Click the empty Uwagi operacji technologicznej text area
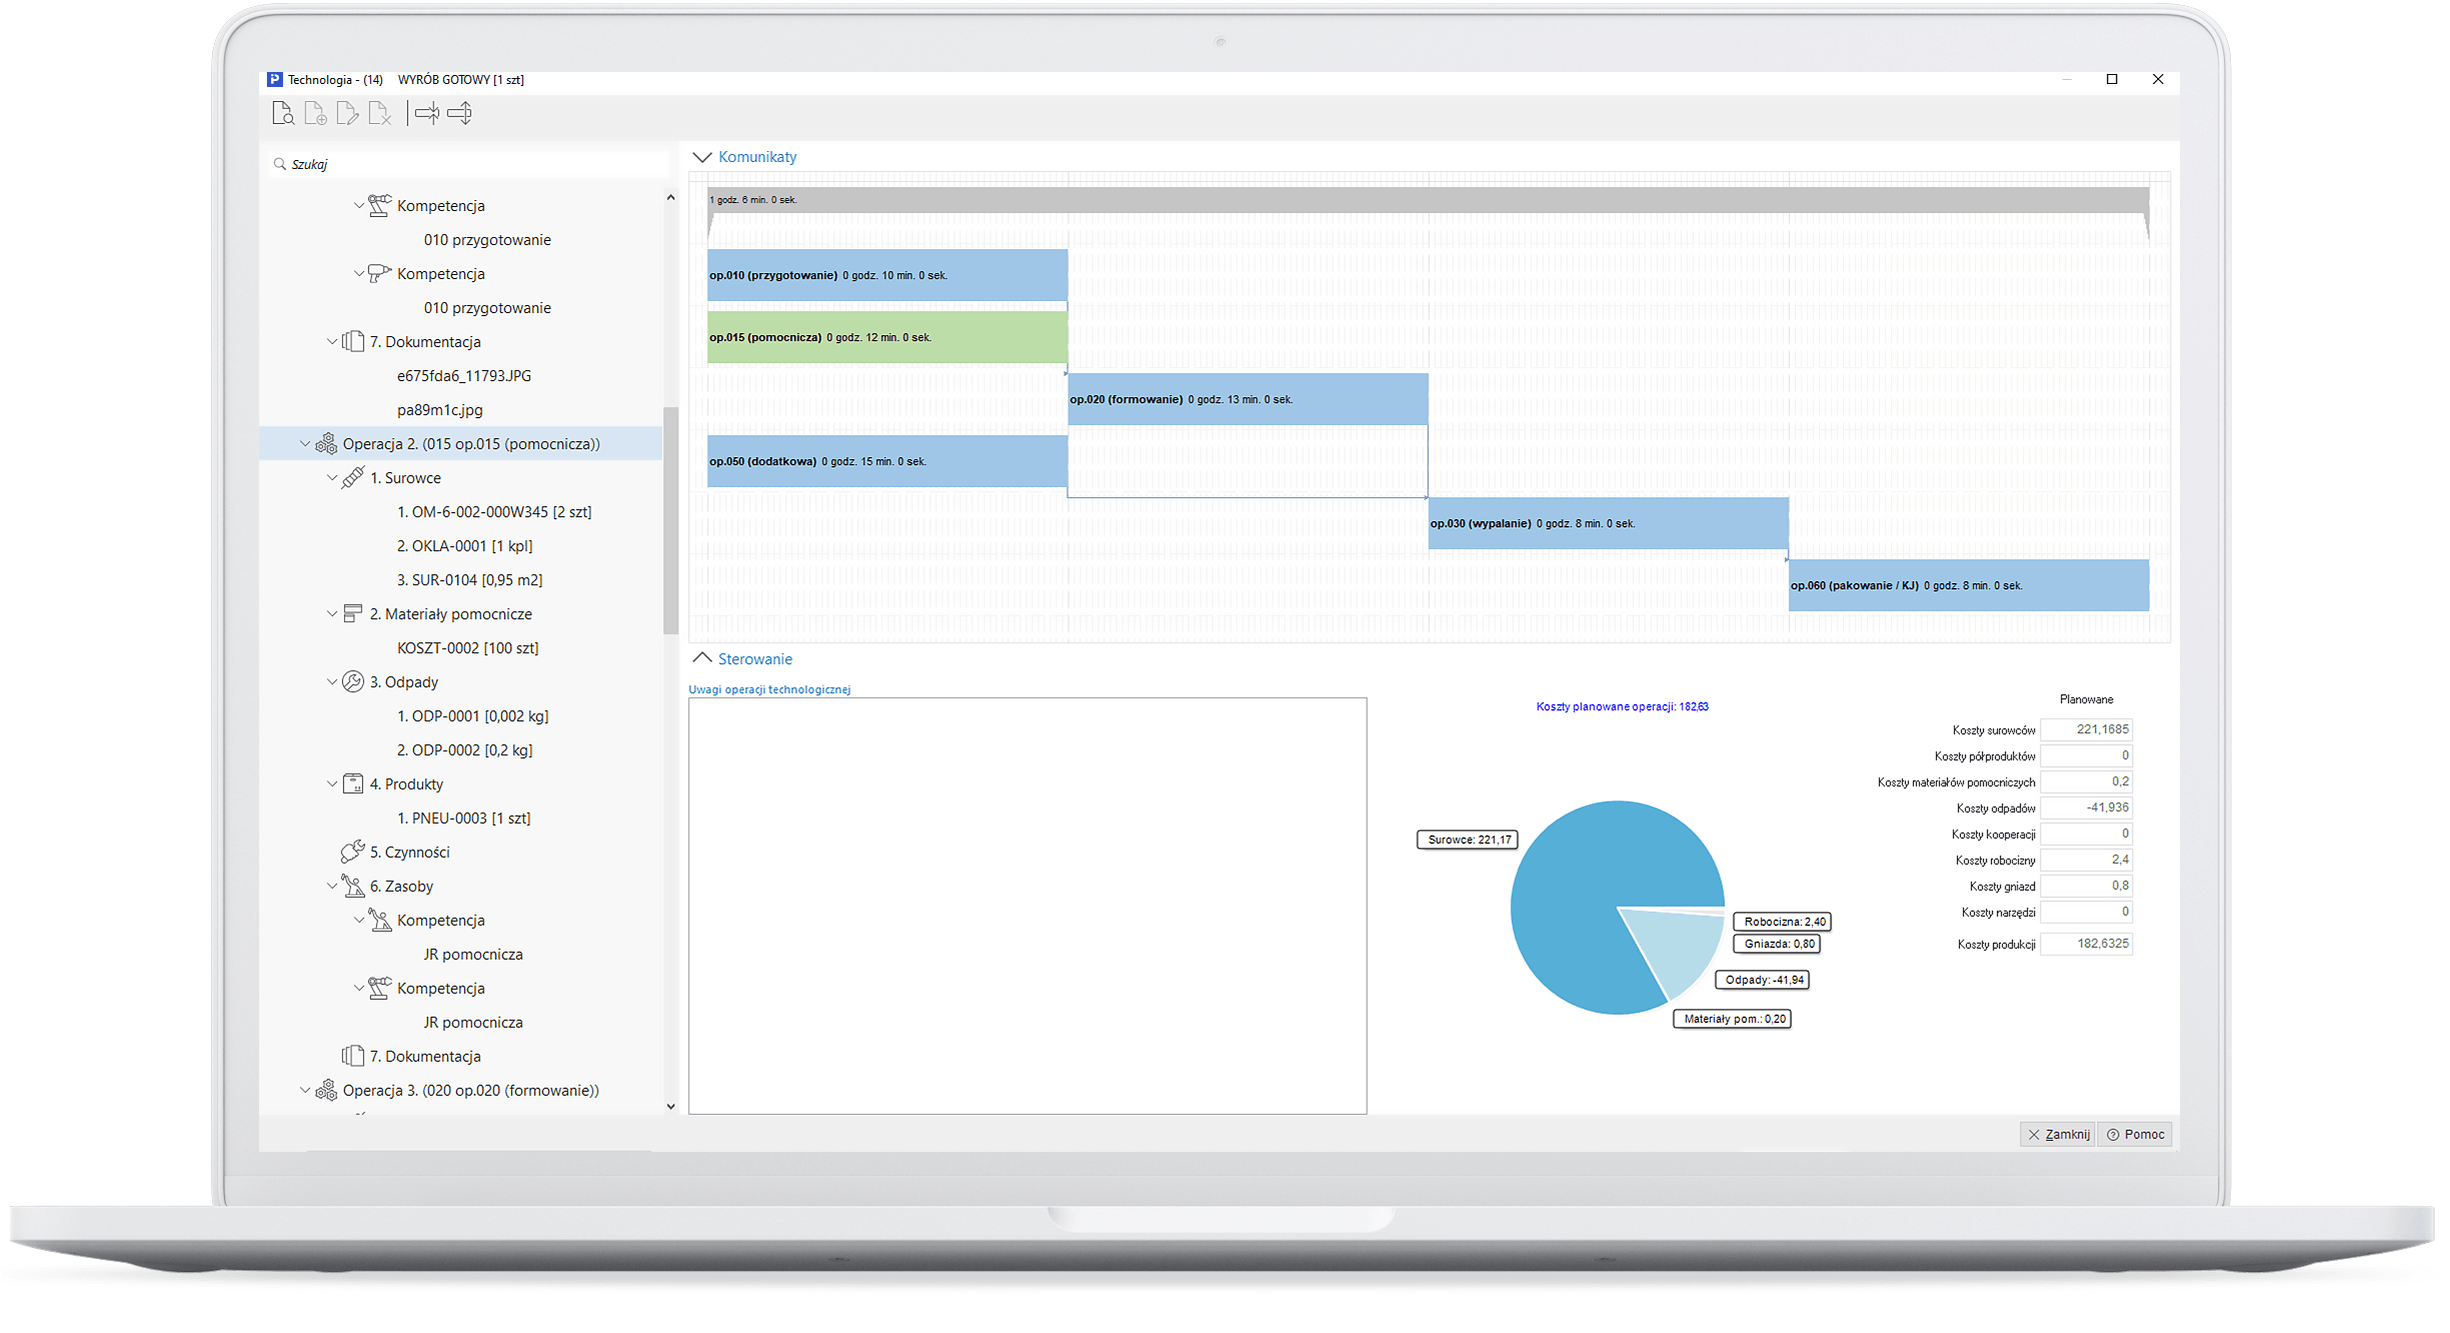The height and width of the screenshot is (1333, 2450). pyautogui.click(x=1027, y=906)
